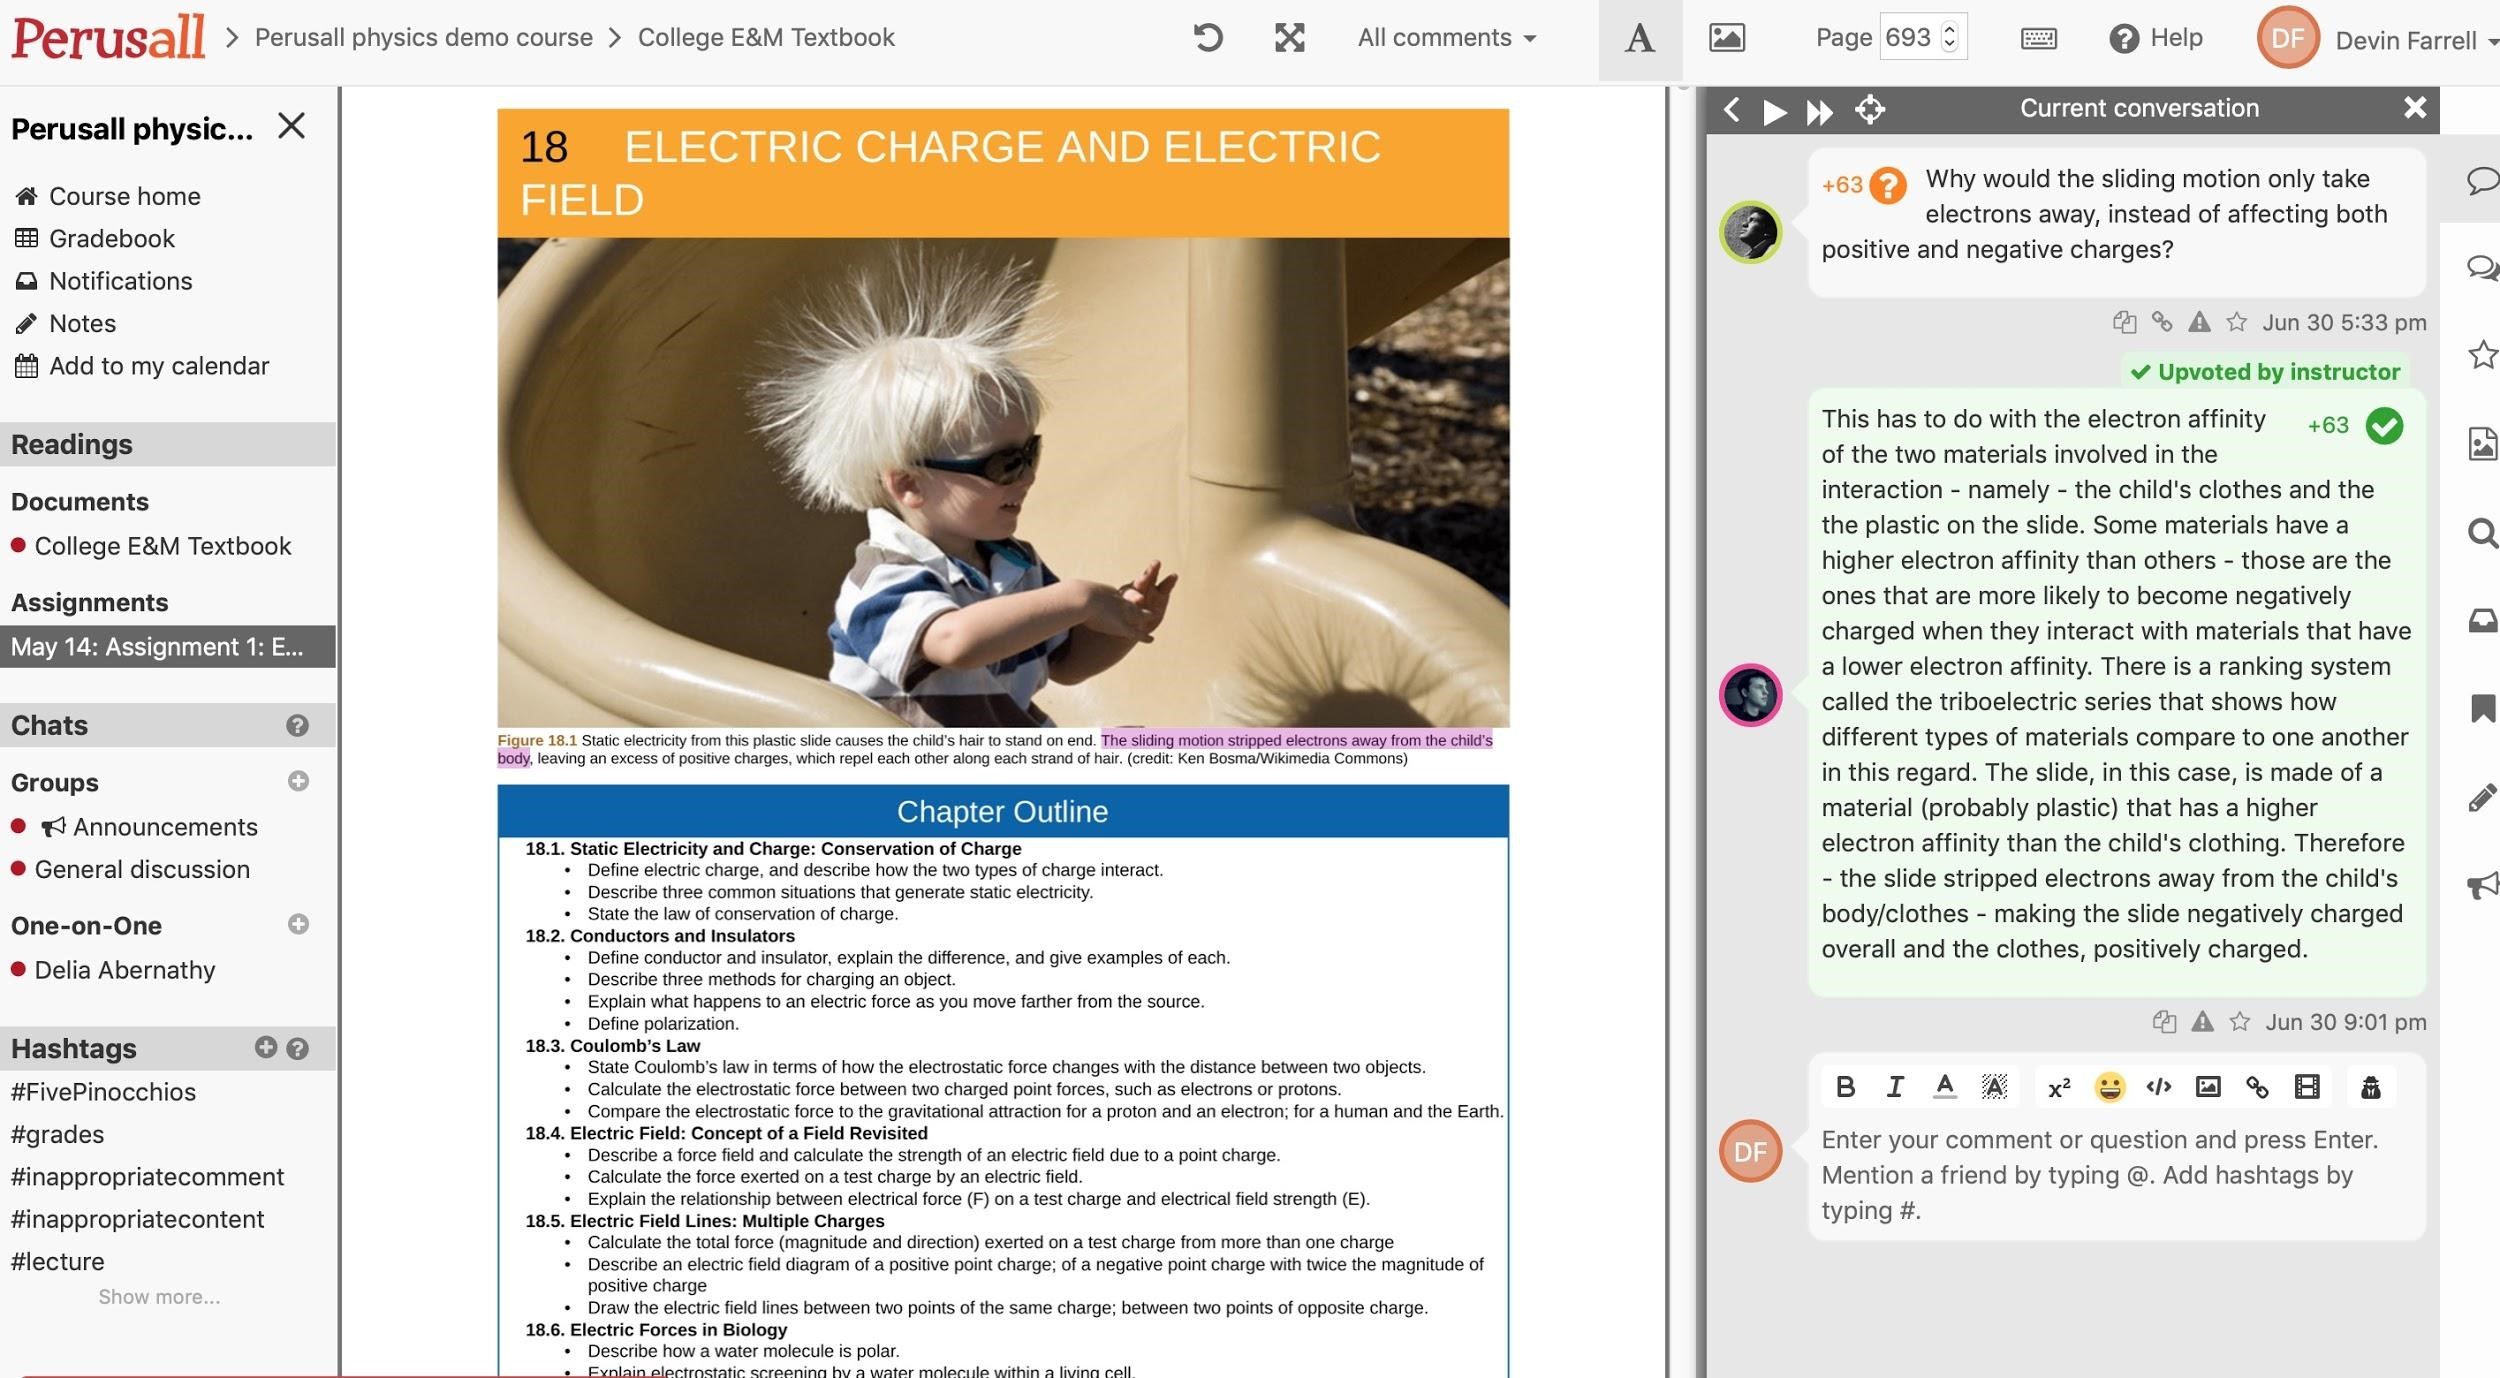Image resolution: width=2500 pixels, height=1378 pixels.
Task: Close the Current conversation panel
Action: click(x=2415, y=108)
